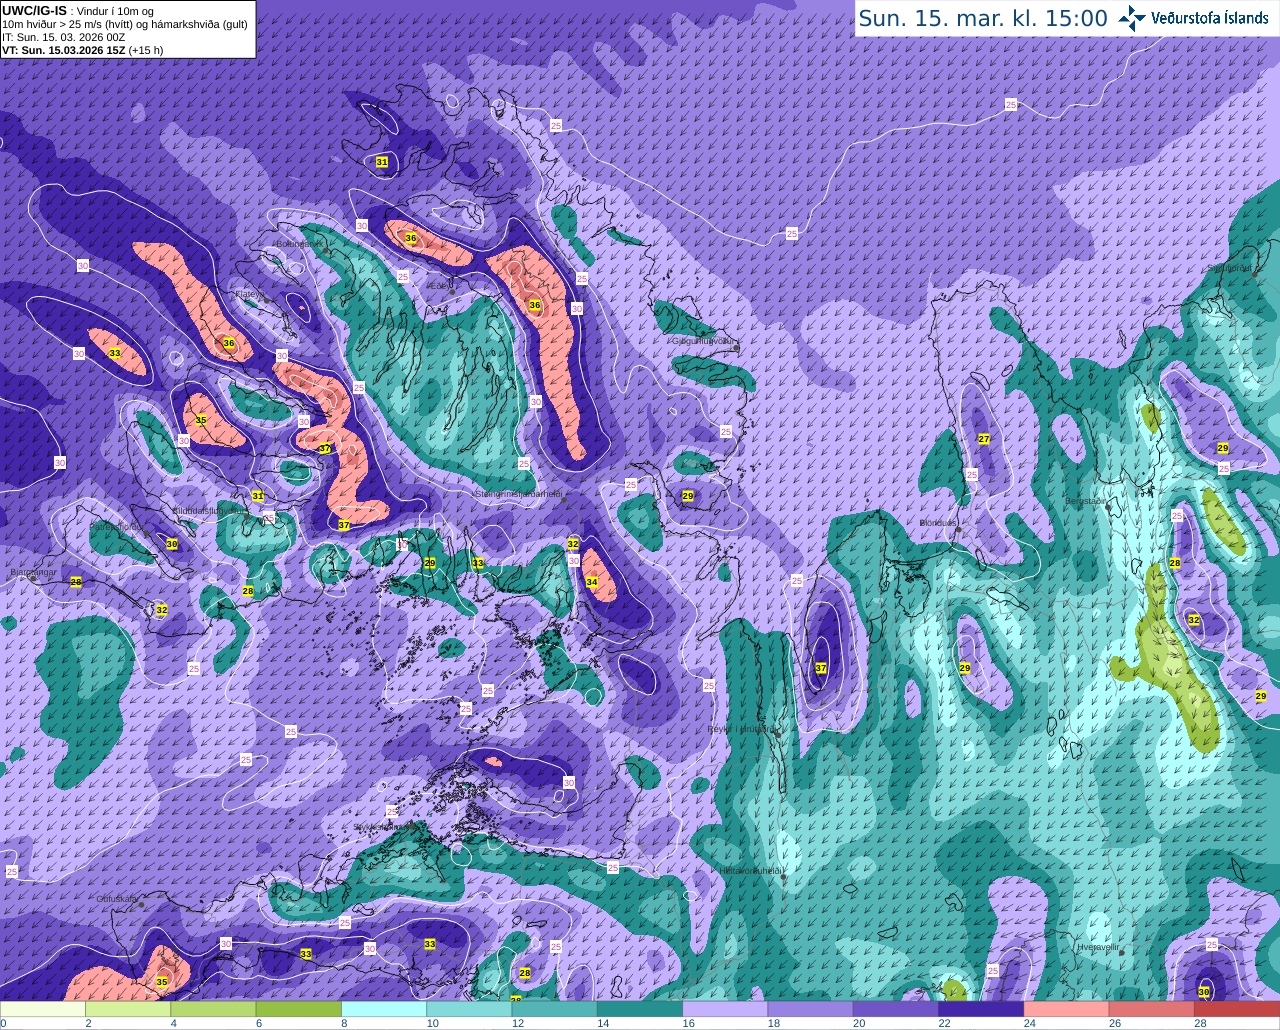This screenshot has height=1030, width=1280.
Task: Click the yellow 29 gust label southeast of Gjögurflugvöllur
Action: (688, 496)
